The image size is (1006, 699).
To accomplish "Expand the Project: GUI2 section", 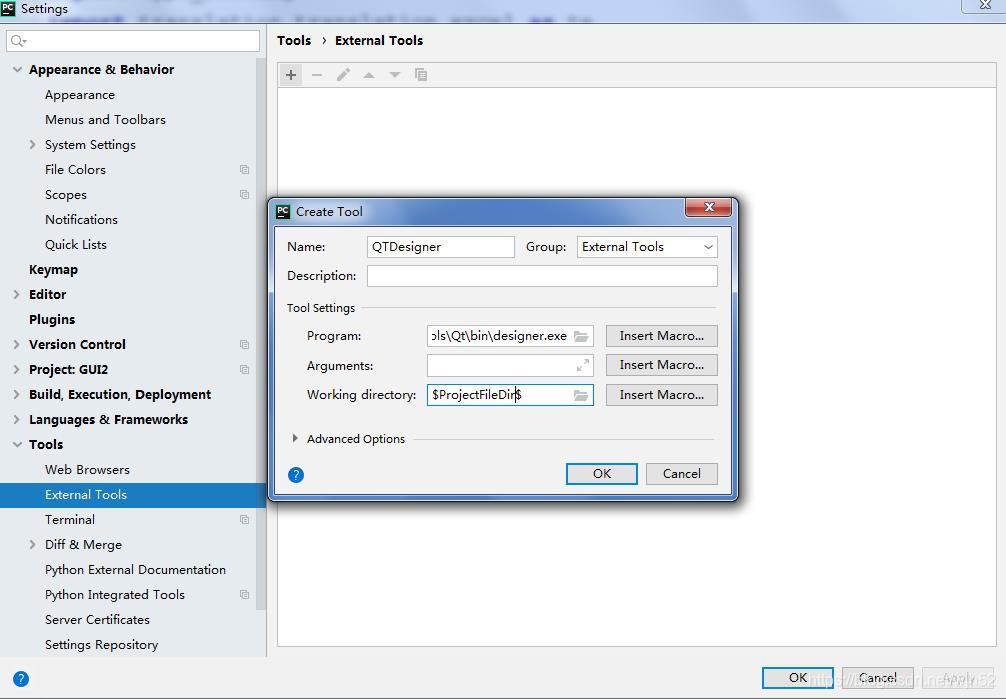I will pyautogui.click(x=17, y=370).
